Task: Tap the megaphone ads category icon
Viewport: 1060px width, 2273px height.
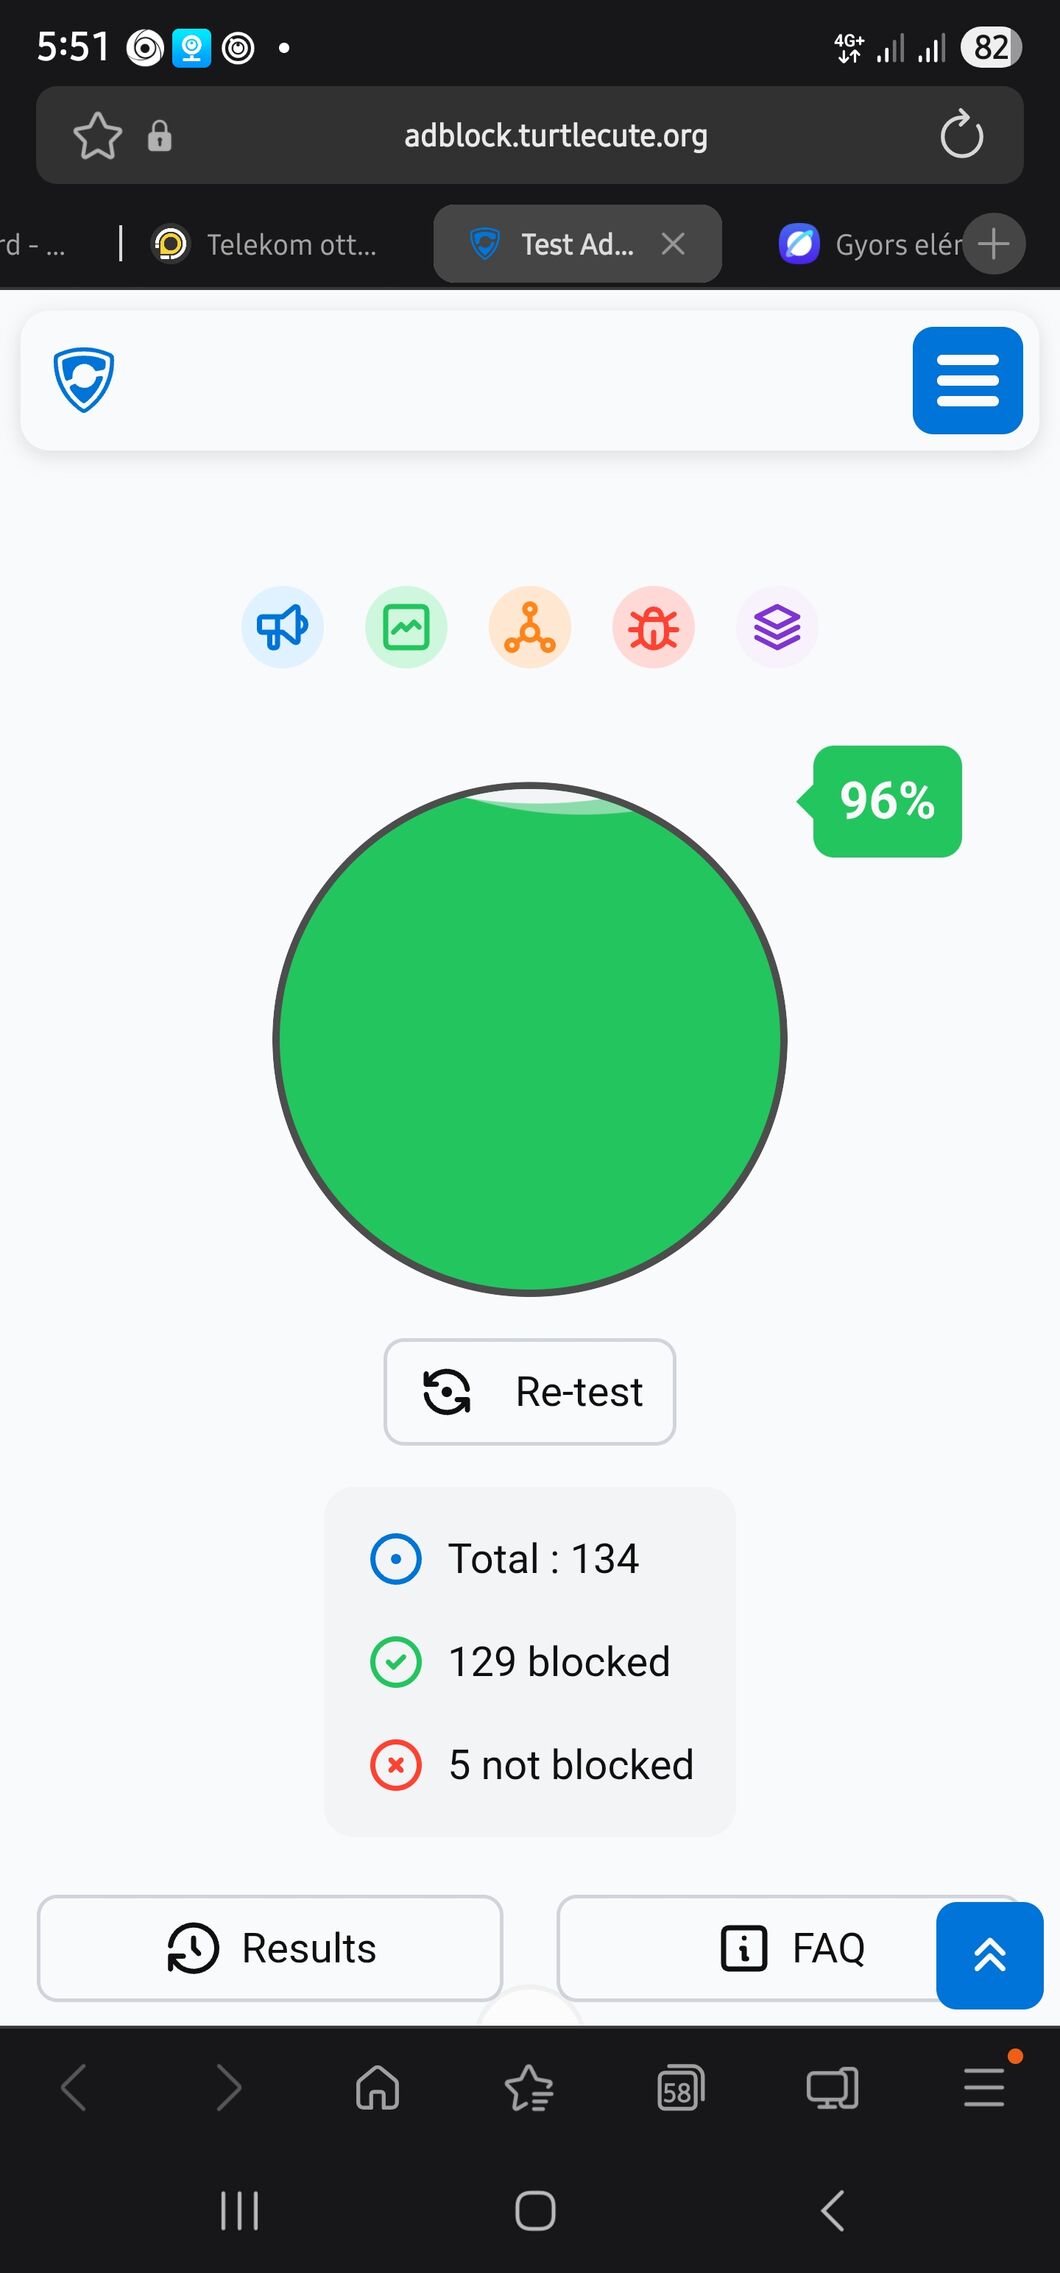Action: pos(282,627)
